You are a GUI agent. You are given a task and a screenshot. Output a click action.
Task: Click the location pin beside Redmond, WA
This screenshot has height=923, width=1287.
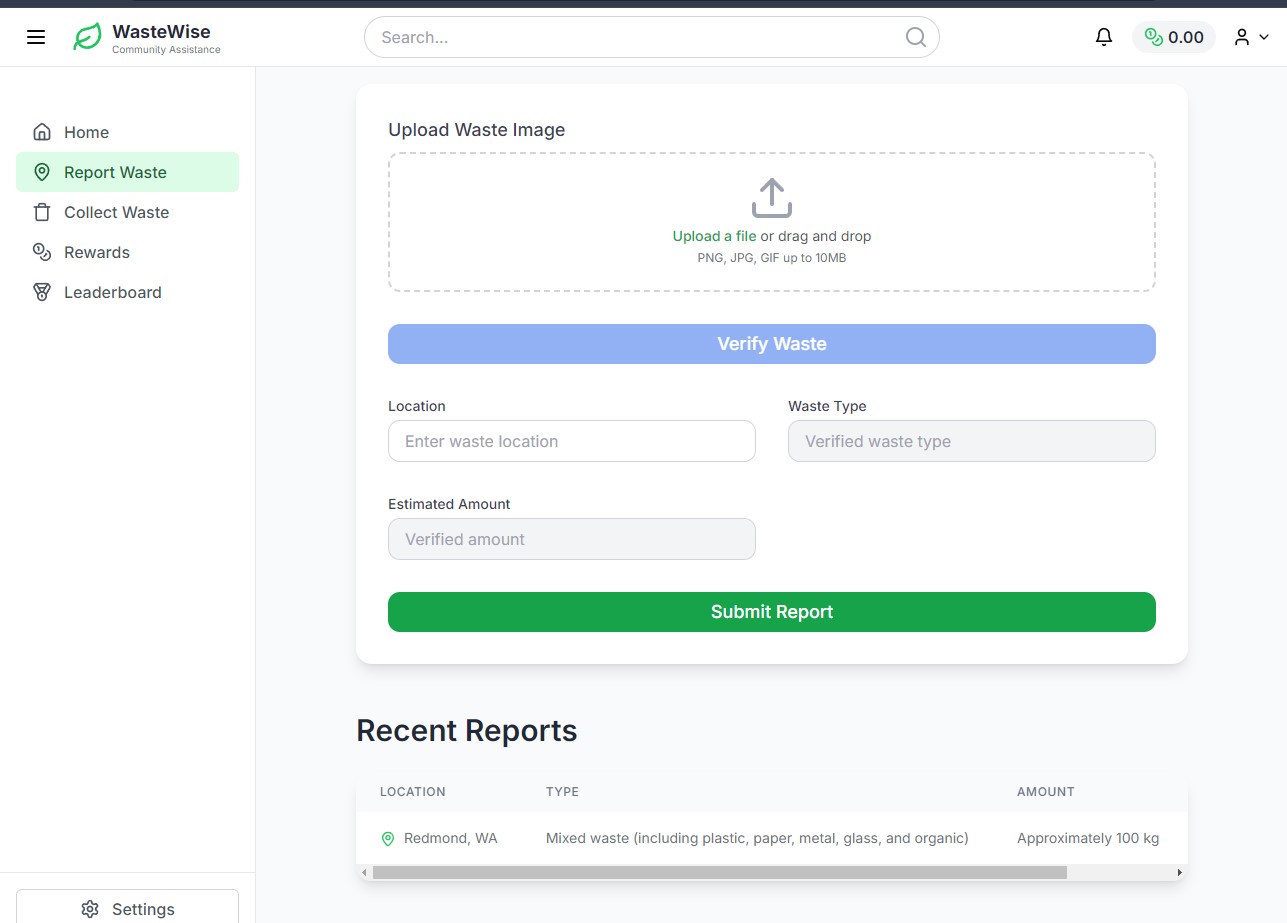pyautogui.click(x=388, y=838)
